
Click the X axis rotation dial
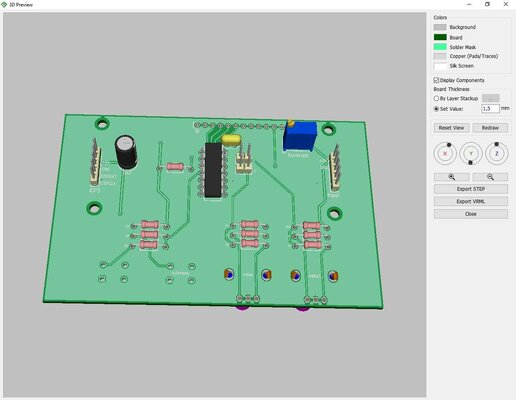[x=445, y=154]
